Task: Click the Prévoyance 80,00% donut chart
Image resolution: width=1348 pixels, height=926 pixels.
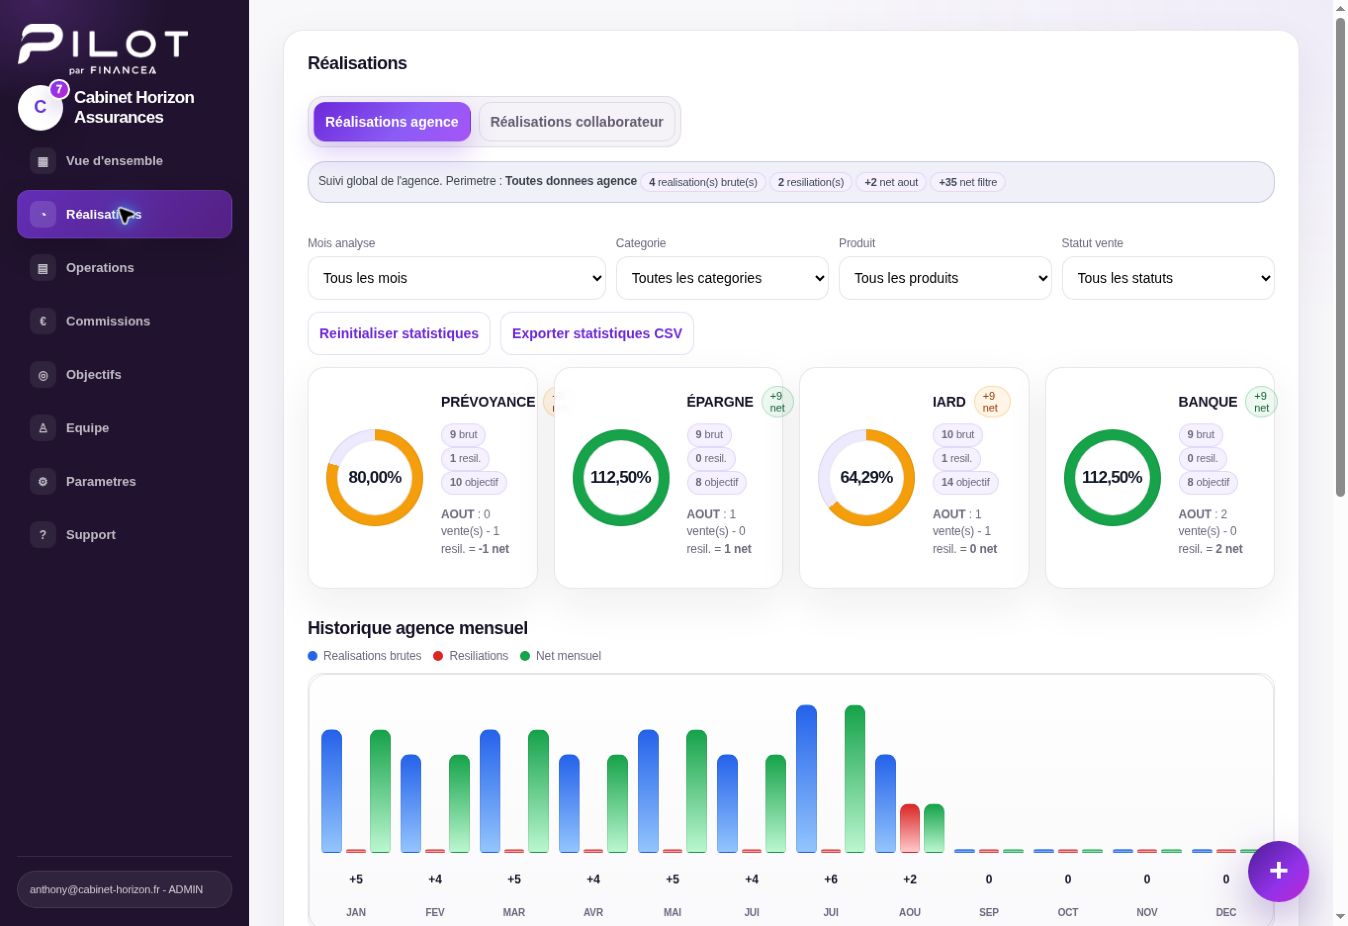Action: [x=375, y=478]
